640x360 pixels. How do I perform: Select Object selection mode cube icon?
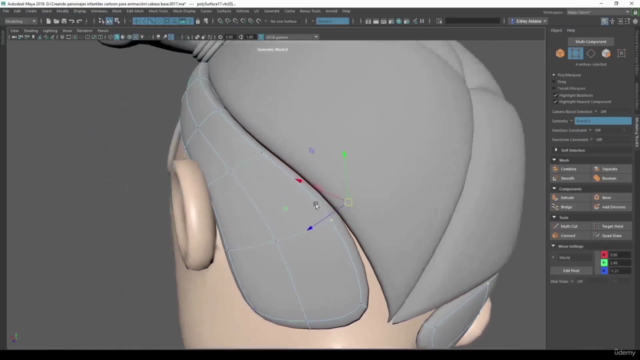560,53
